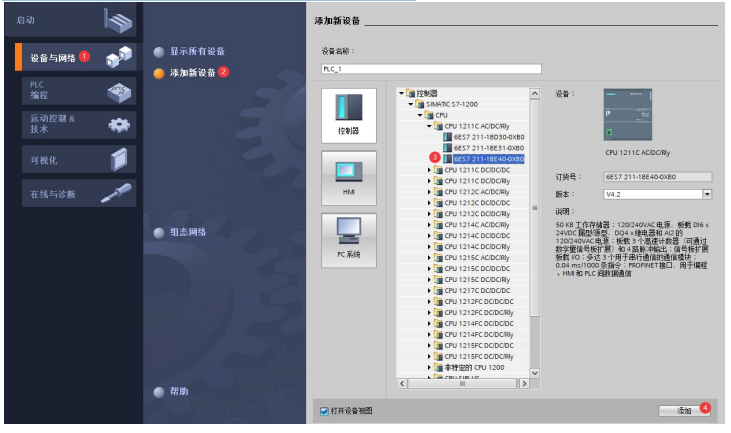731x433 pixels.
Task: Select module 6ES7 211-1BE40-0XB0
Action: [489, 159]
